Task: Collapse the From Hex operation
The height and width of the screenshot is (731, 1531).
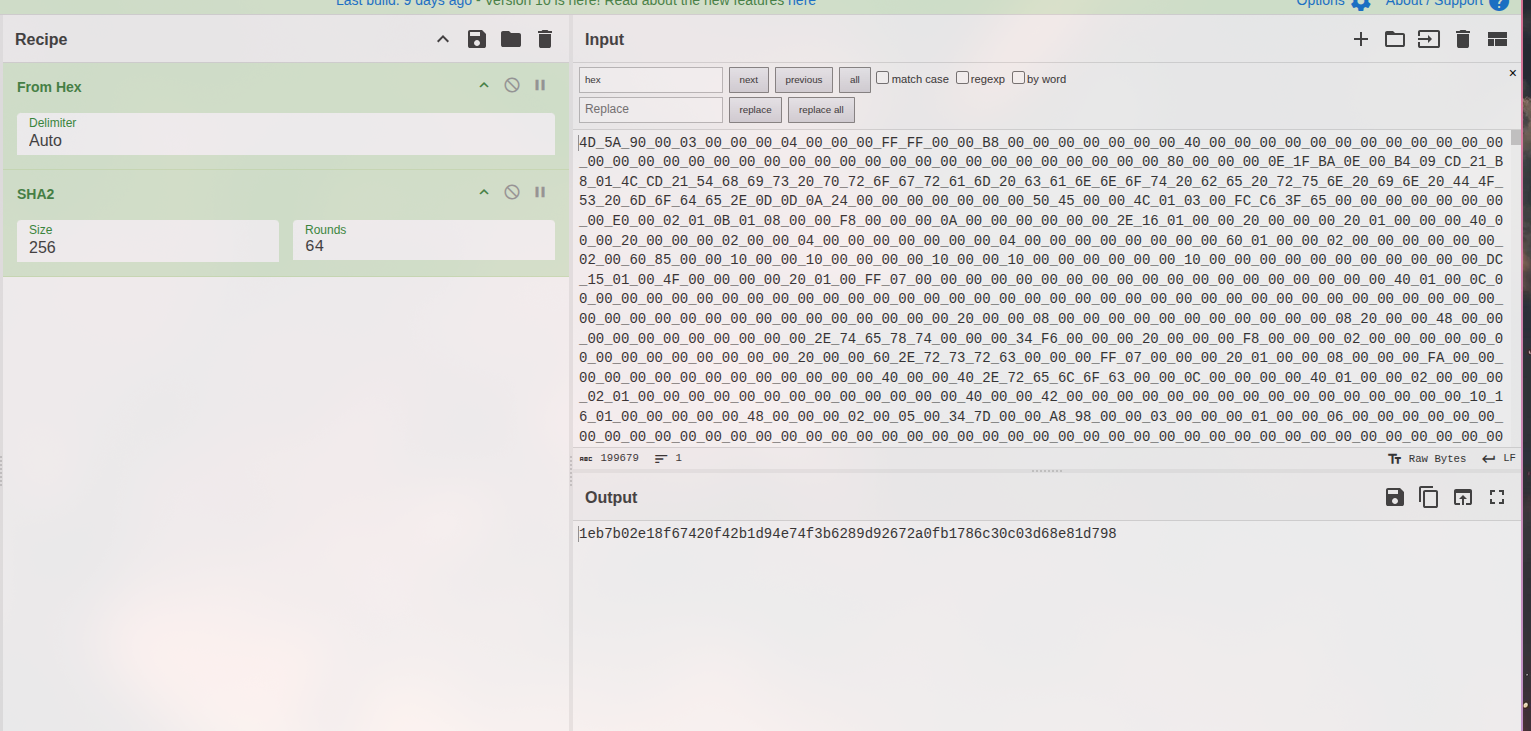Action: pyautogui.click(x=483, y=87)
